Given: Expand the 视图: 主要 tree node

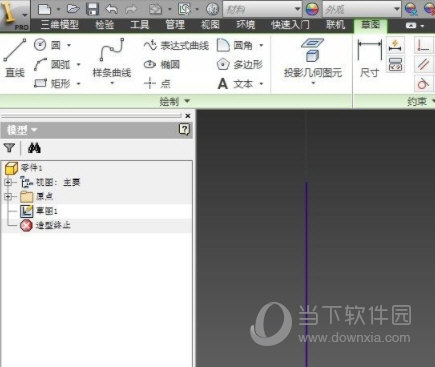Looking at the screenshot, I should click(x=8, y=182).
